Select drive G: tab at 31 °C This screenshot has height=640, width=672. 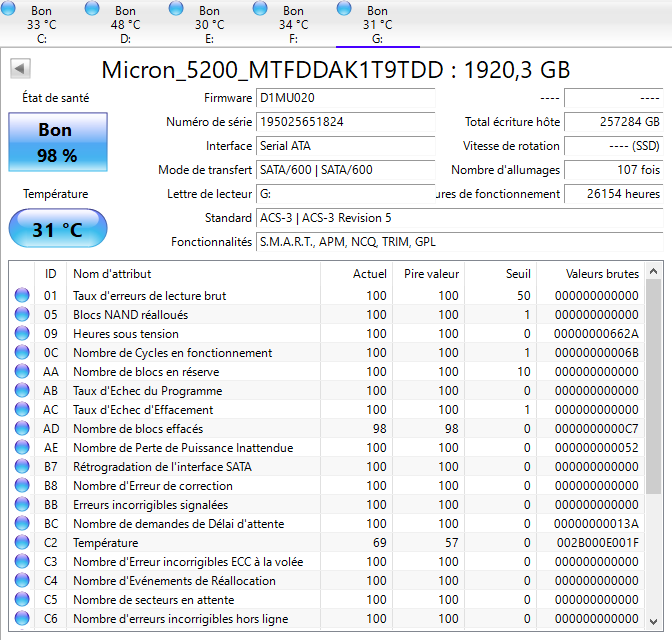[378, 24]
